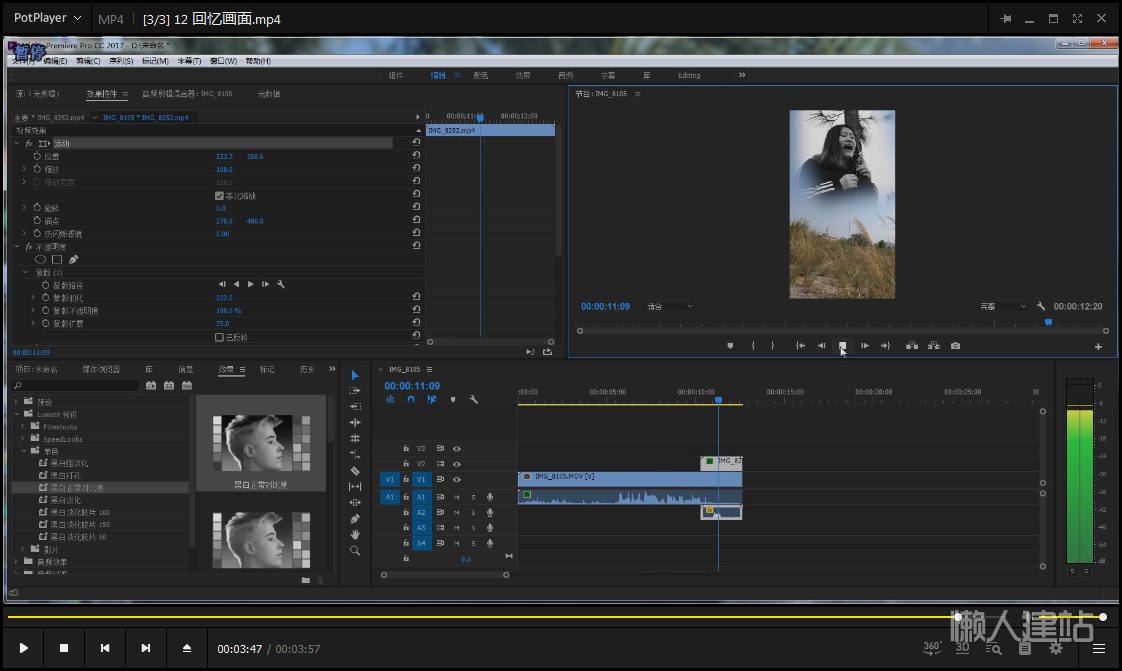Open PotPlayer main menu dropdown
Viewport: 1122px width, 671px height.
point(47,18)
